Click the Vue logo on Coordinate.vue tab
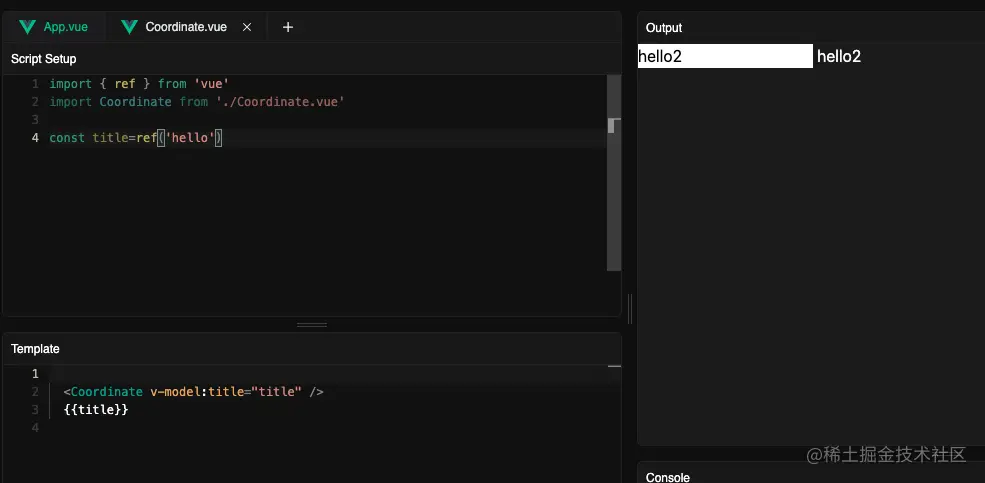Image resolution: width=985 pixels, height=483 pixels. (129, 27)
